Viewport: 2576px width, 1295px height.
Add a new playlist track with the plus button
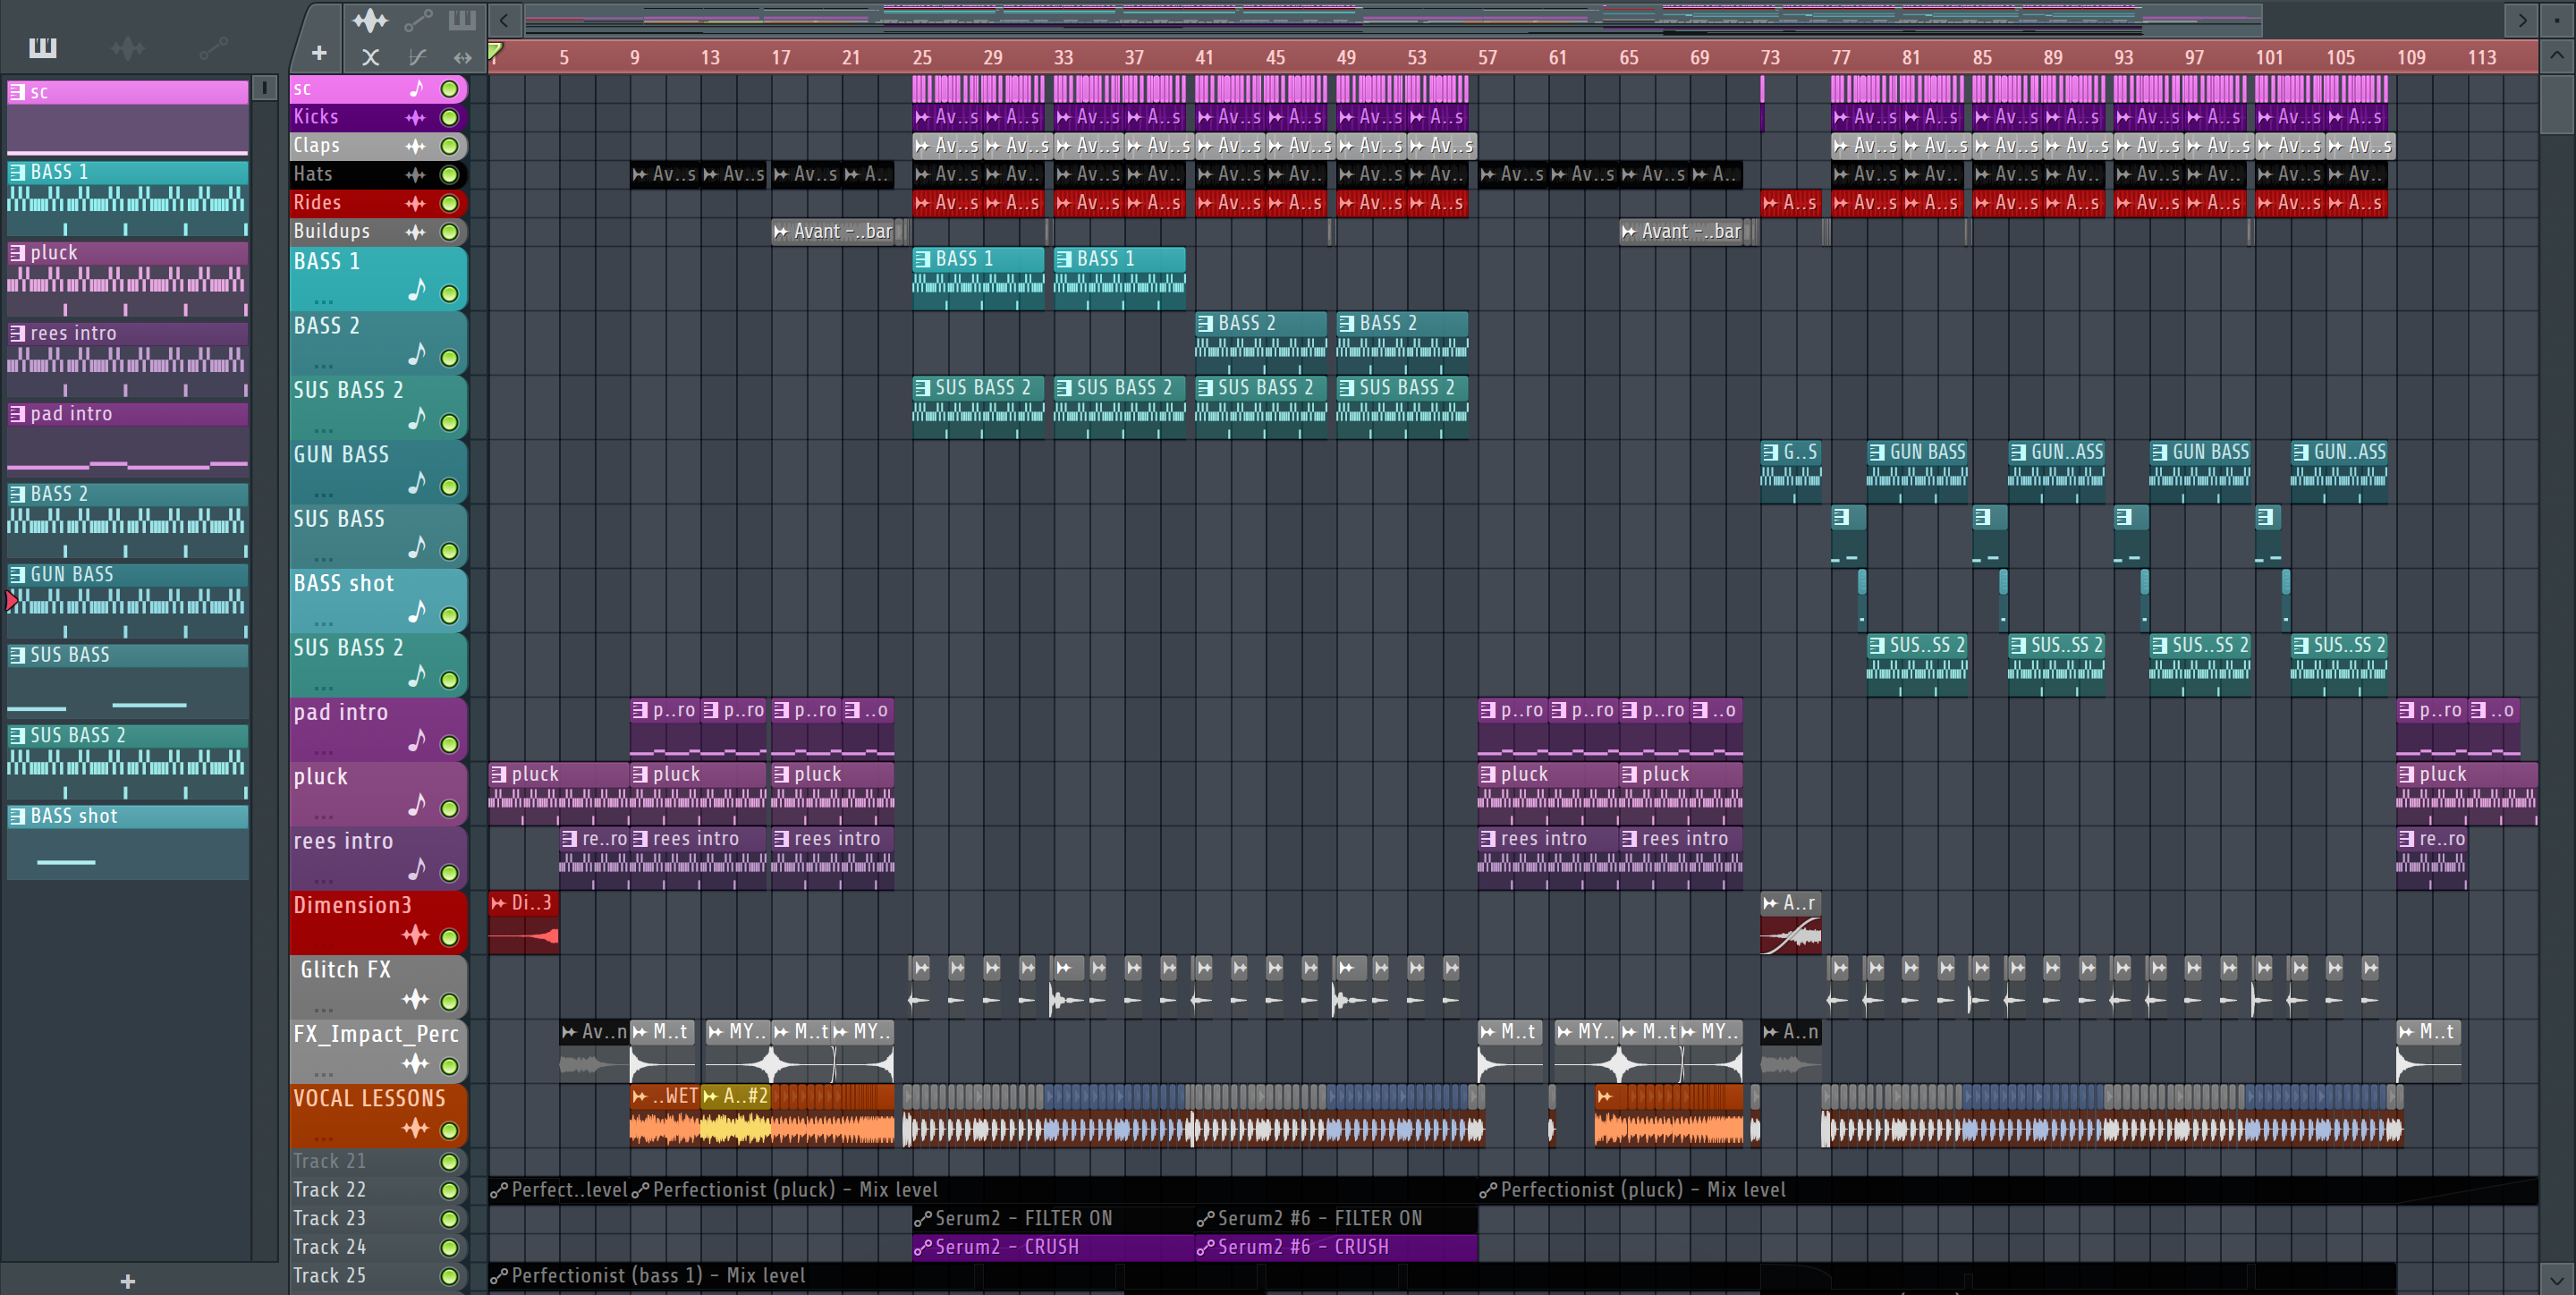click(319, 53)
